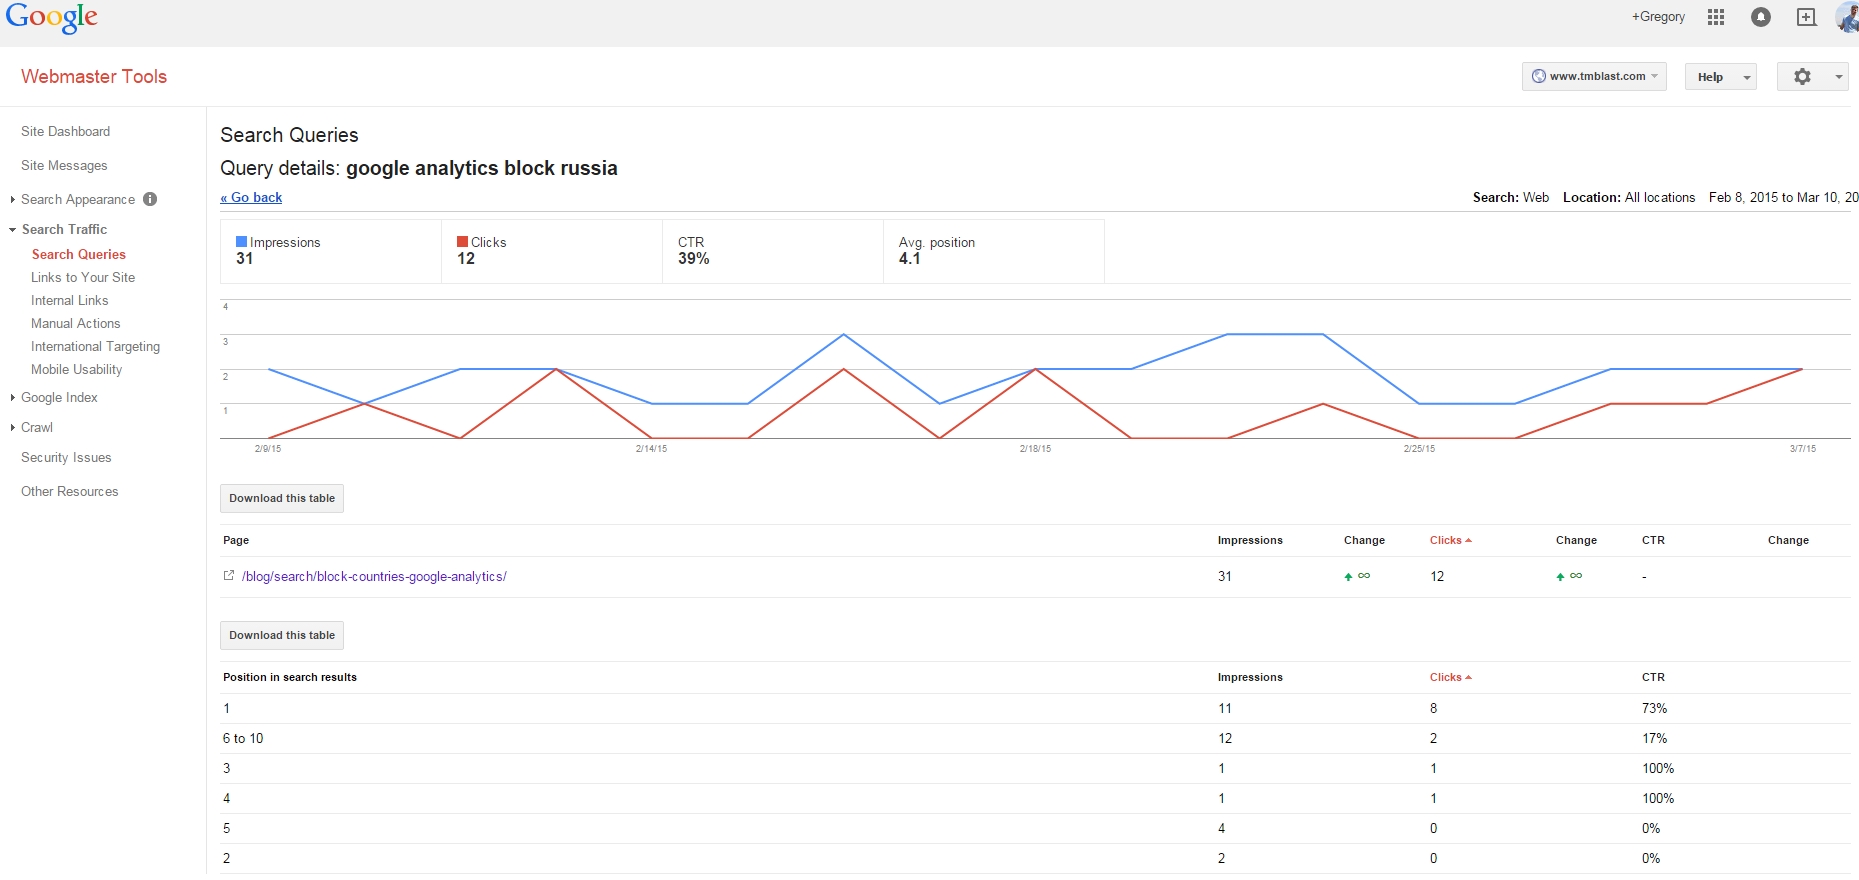Click the Search: Web filter text
The height and width of the screenshot is (880, 1859).
click(x=1511, y=197)
